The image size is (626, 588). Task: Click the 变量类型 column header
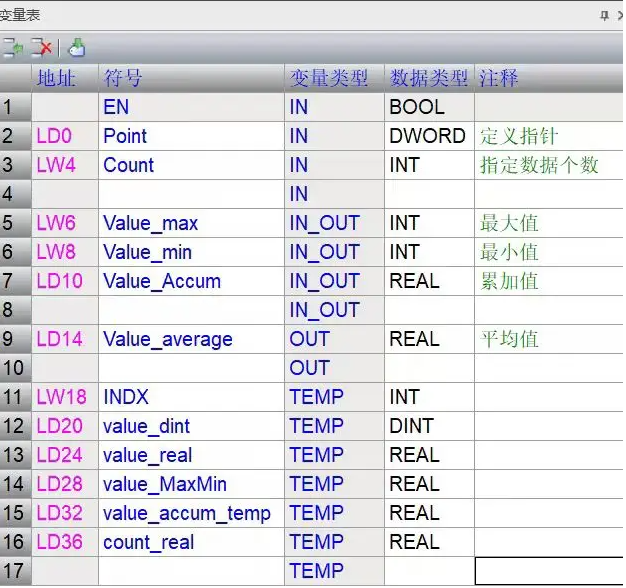(335, 78)
